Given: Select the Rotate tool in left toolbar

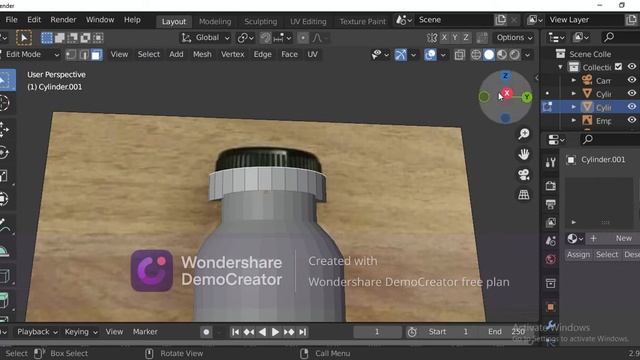Looking at the screenshot, I should pyautogui.click(x=4, y=153).
